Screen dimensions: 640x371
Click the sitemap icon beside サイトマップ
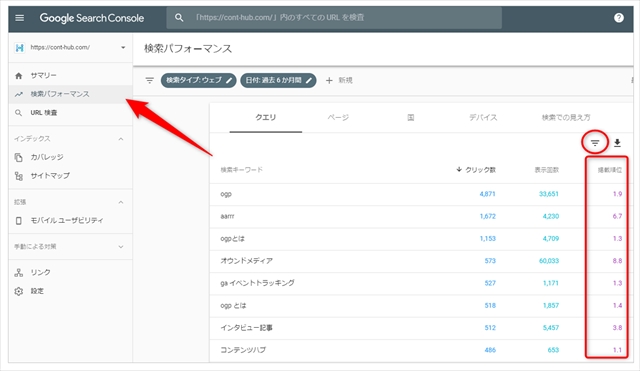pyautogui.click(x=19, y=176)
